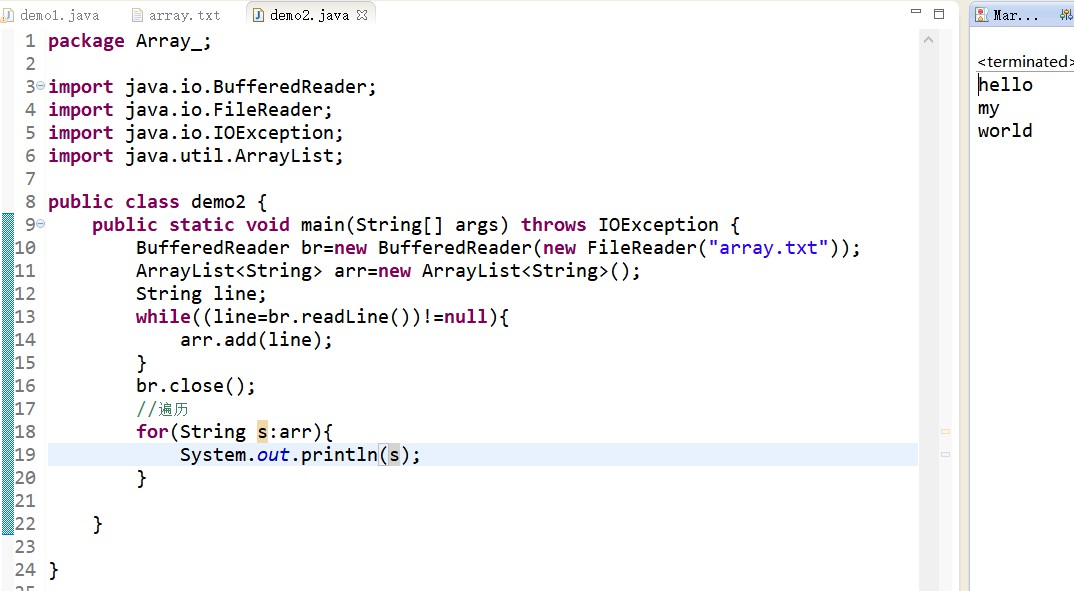Click the 'while' keyword on line 13
1074x591 pixels.
point(163,317)
